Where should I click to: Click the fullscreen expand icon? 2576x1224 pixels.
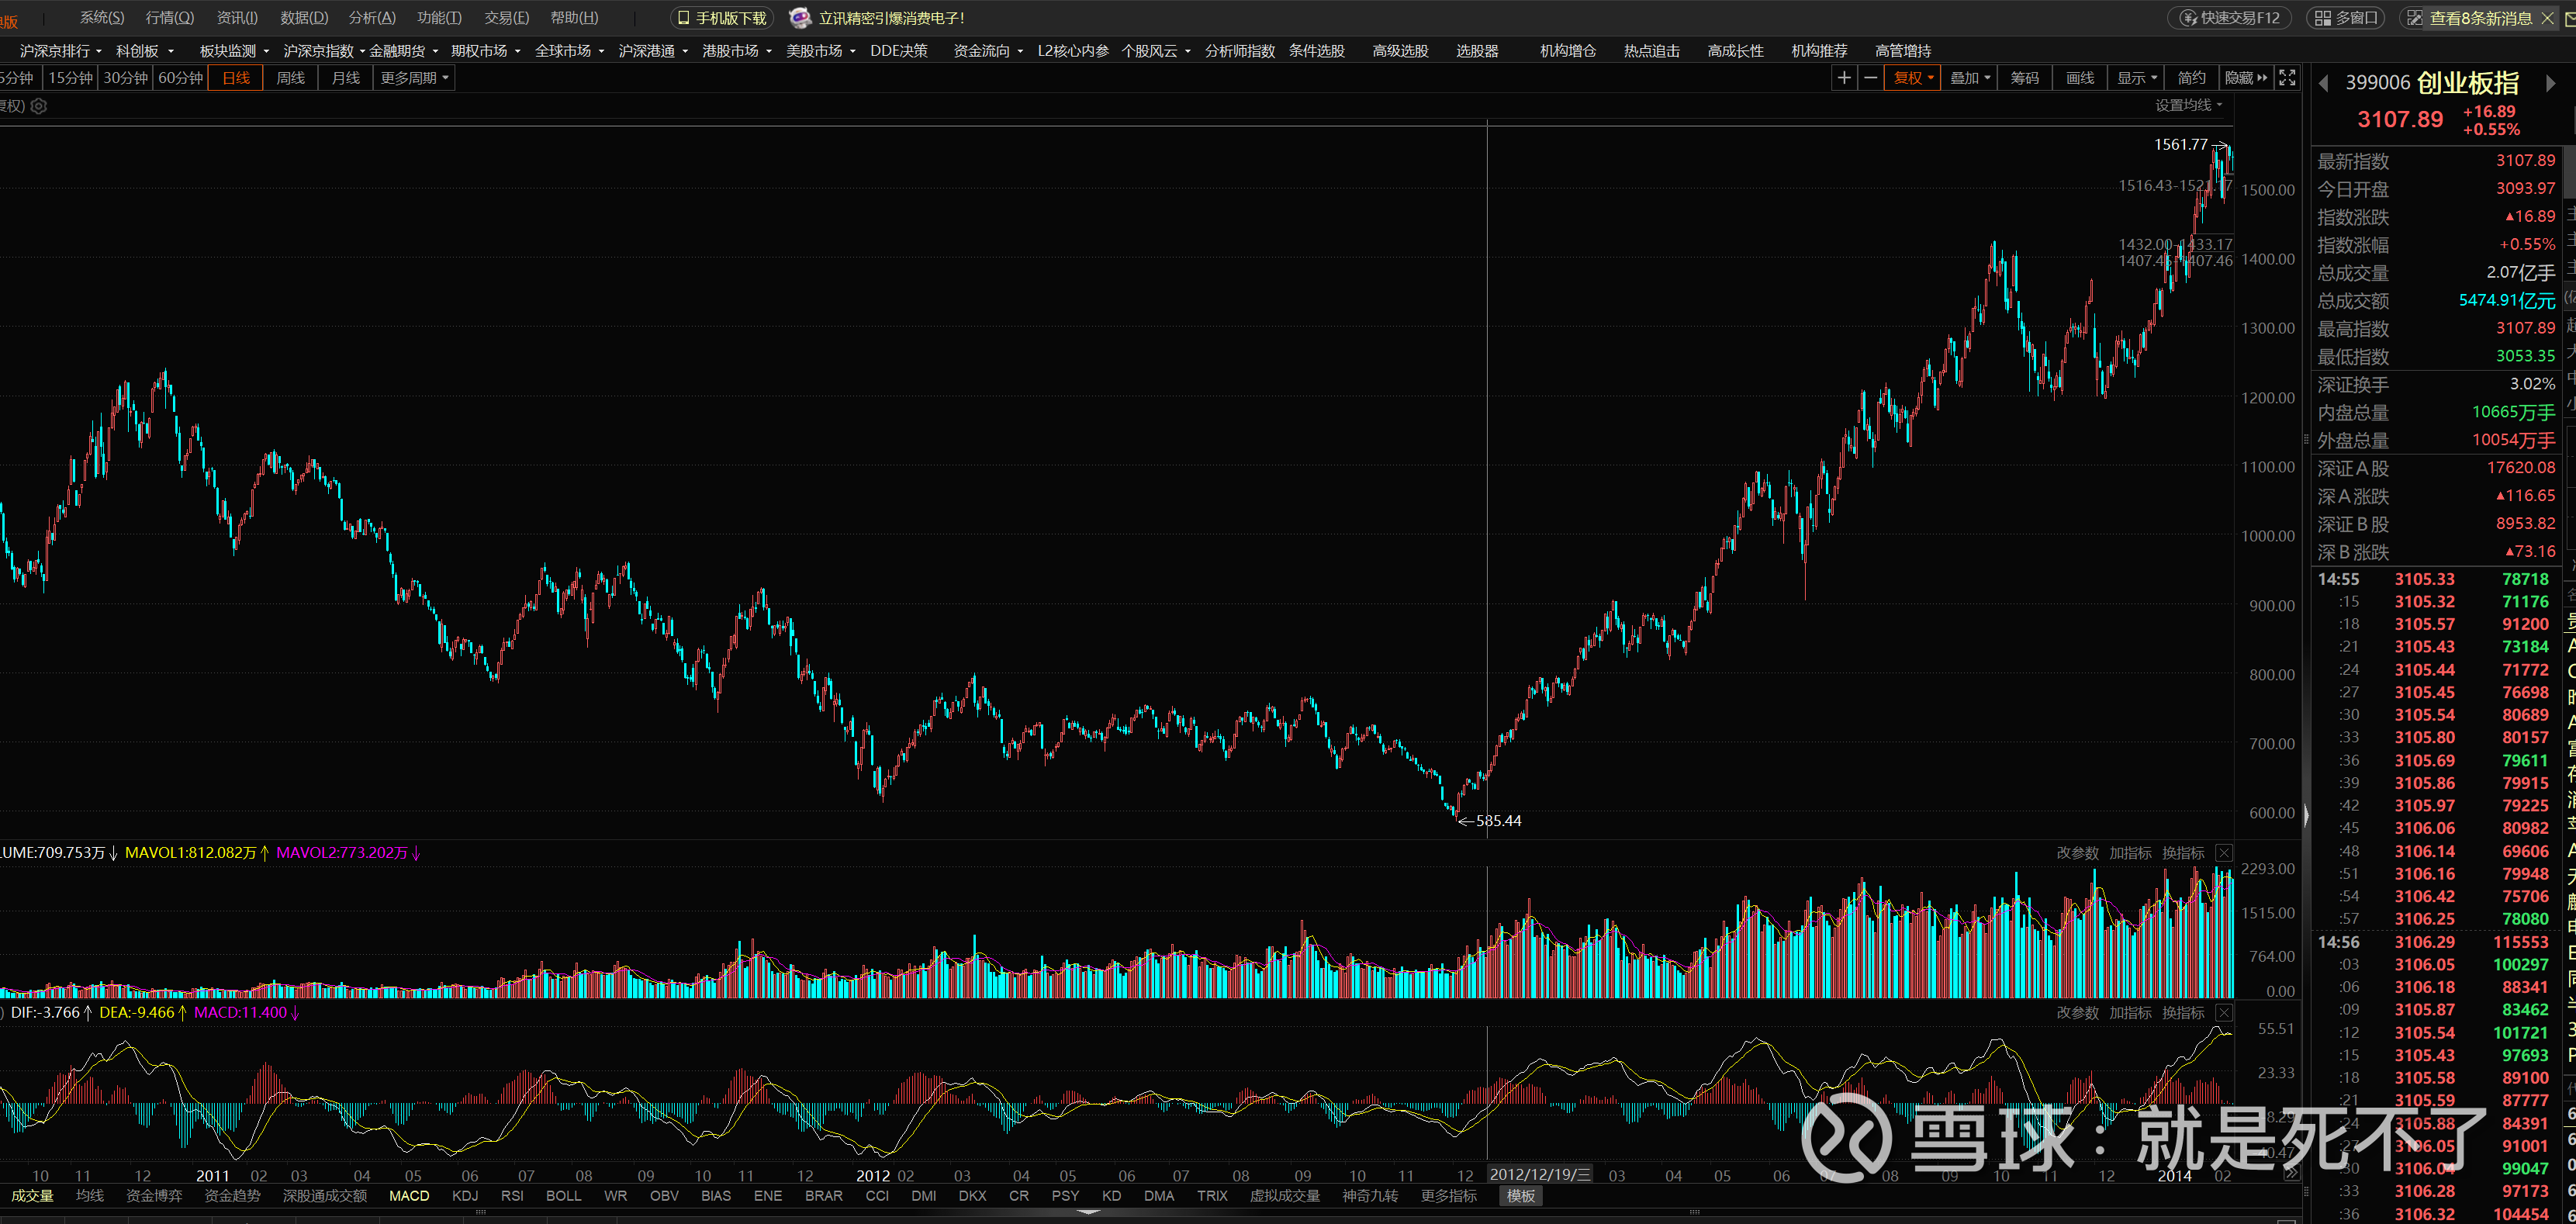(2286, 78)
